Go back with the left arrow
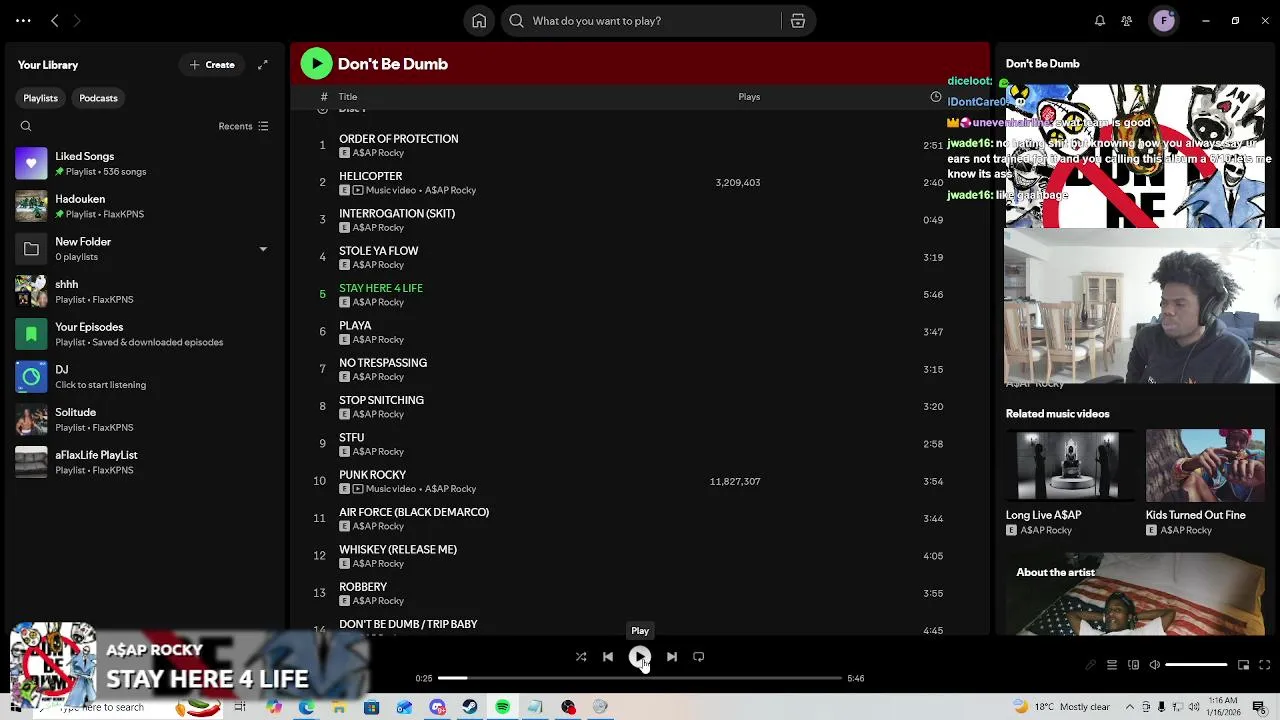The image size is (1280, 720). point(55,21)
